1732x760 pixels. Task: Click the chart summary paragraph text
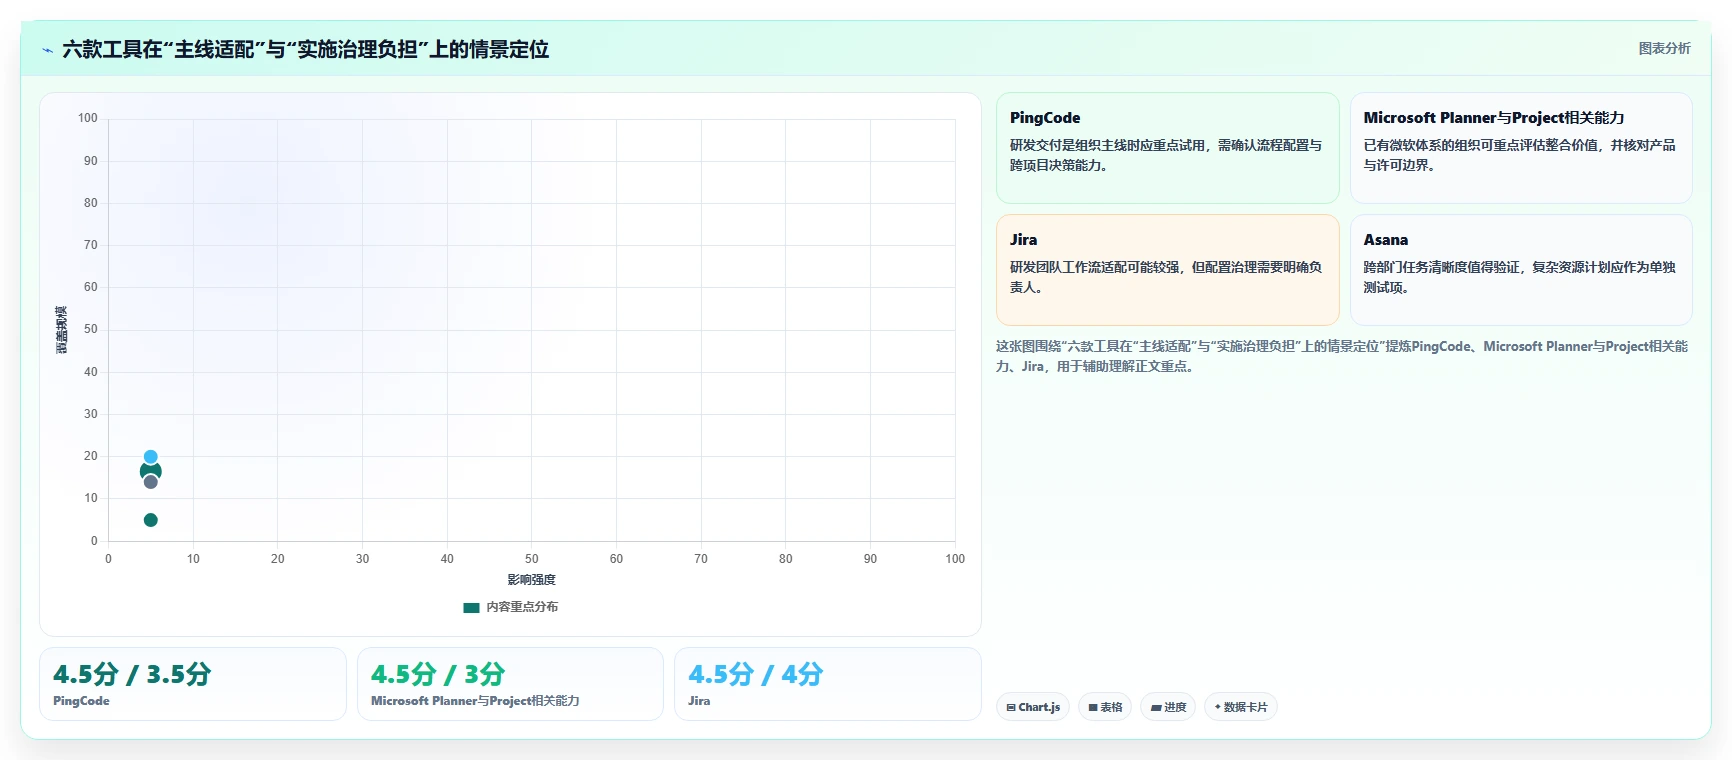click(1342, 356)
